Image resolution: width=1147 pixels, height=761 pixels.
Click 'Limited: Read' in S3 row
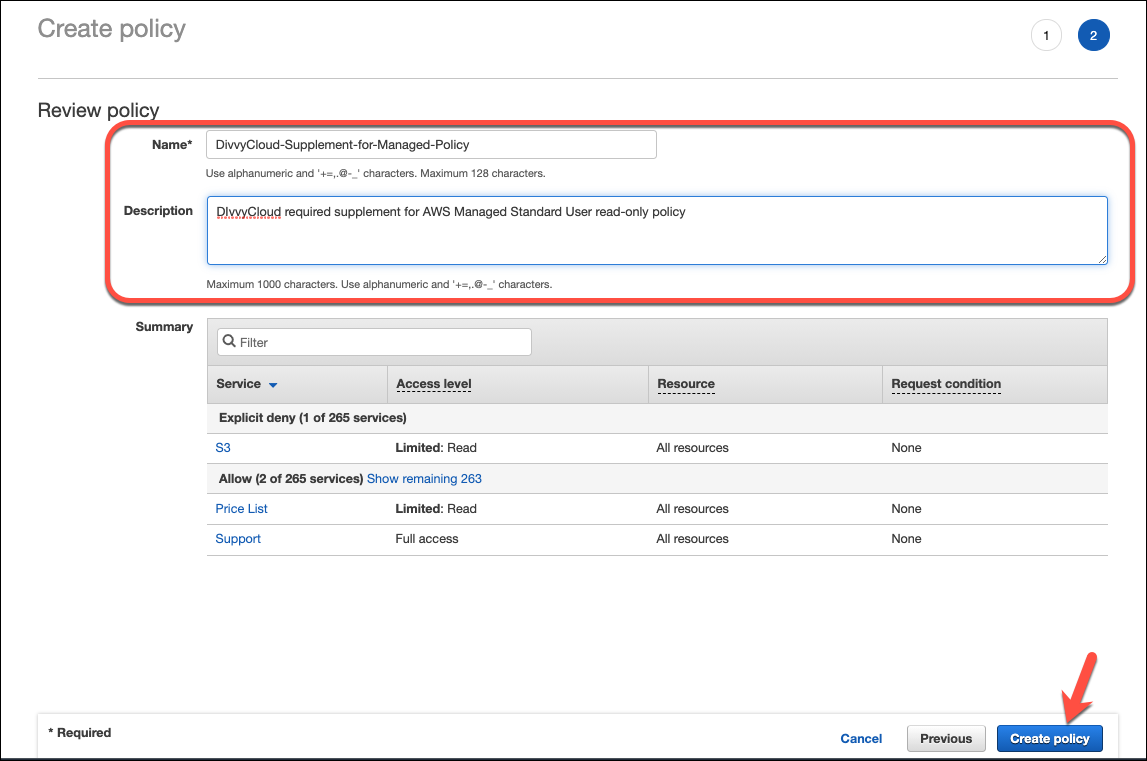(436, 447)
